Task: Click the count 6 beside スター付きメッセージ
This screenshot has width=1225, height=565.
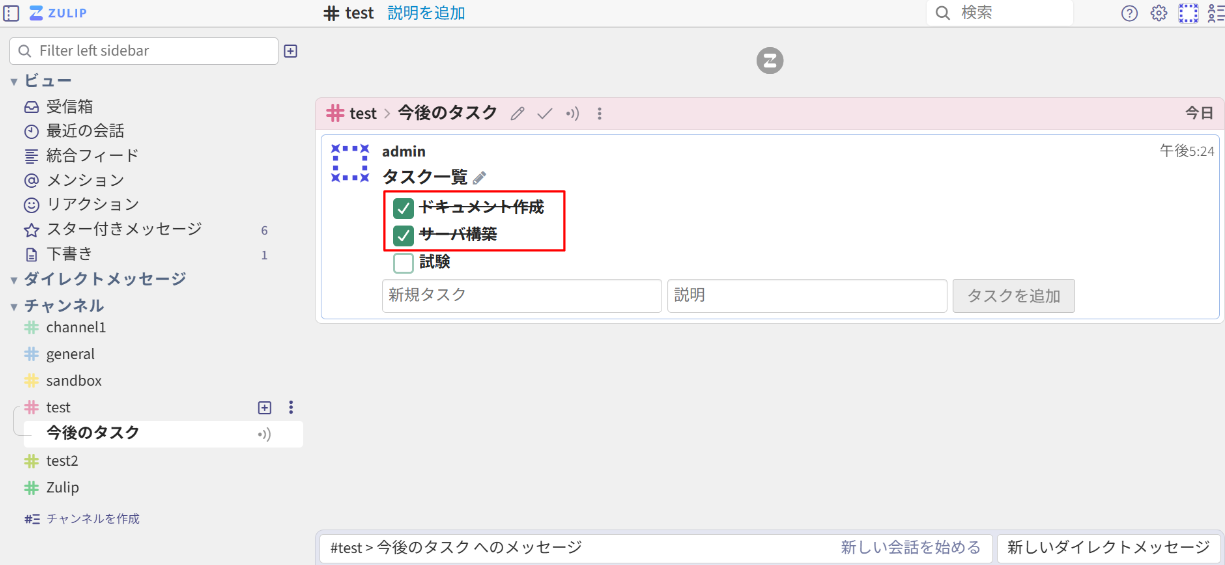Action: [264, 230]
